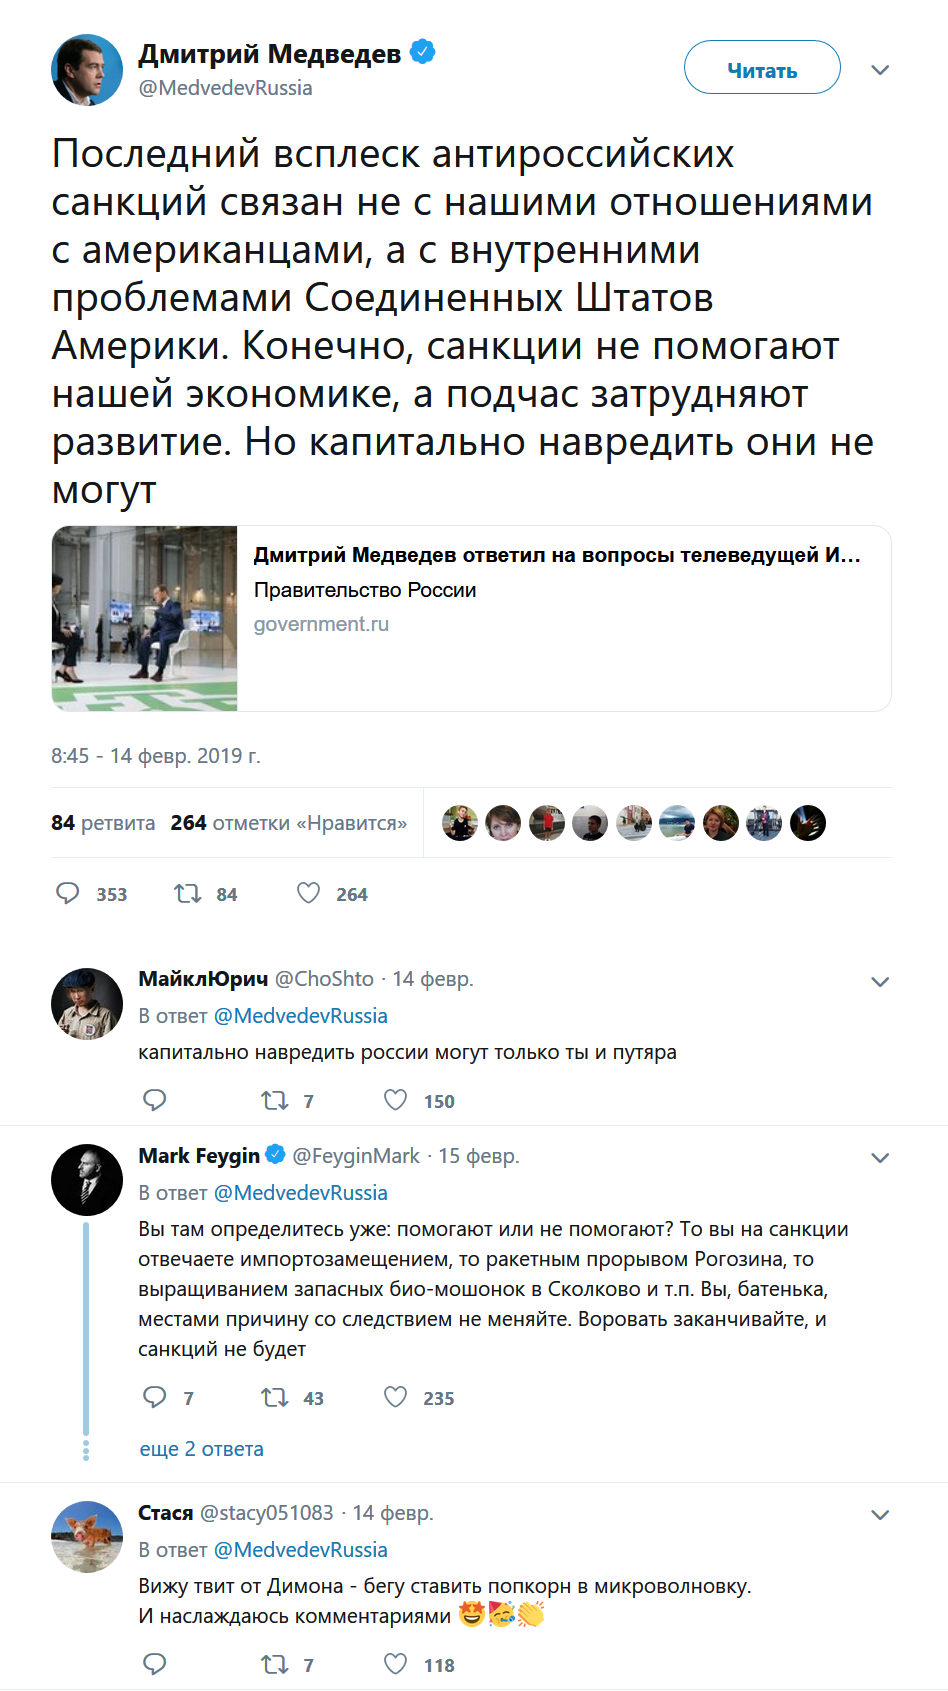The width and height of the screenshot is (948, 1691).
Task: Expand options chevron on Mark Feygin's reply
Action: [x=880, y=1158]
